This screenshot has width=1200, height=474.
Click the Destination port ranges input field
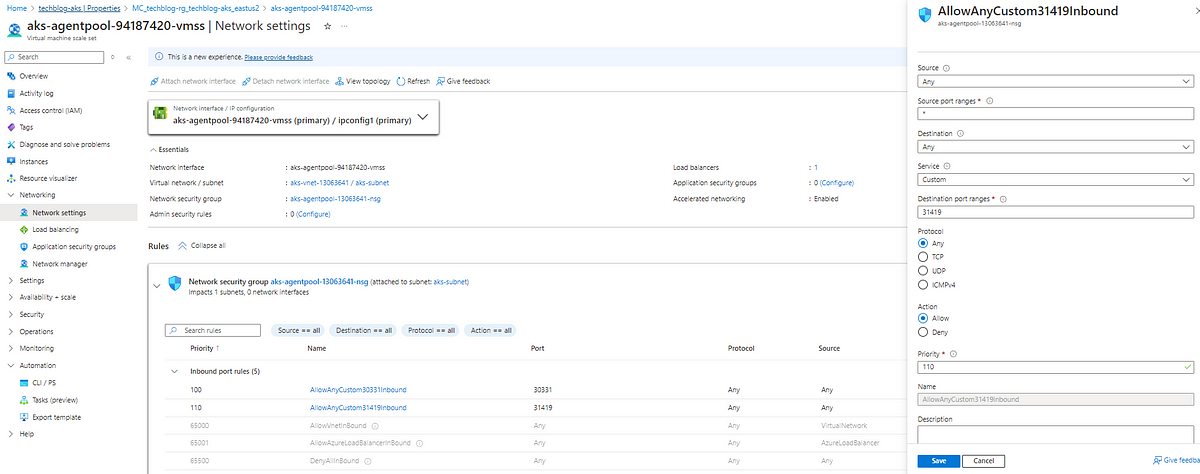click(1054, 212)
